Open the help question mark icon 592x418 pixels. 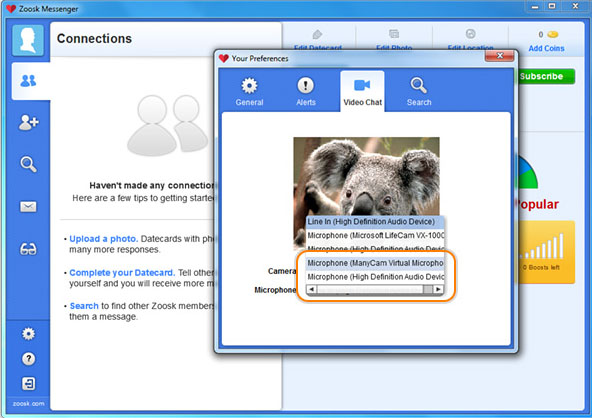28,359
